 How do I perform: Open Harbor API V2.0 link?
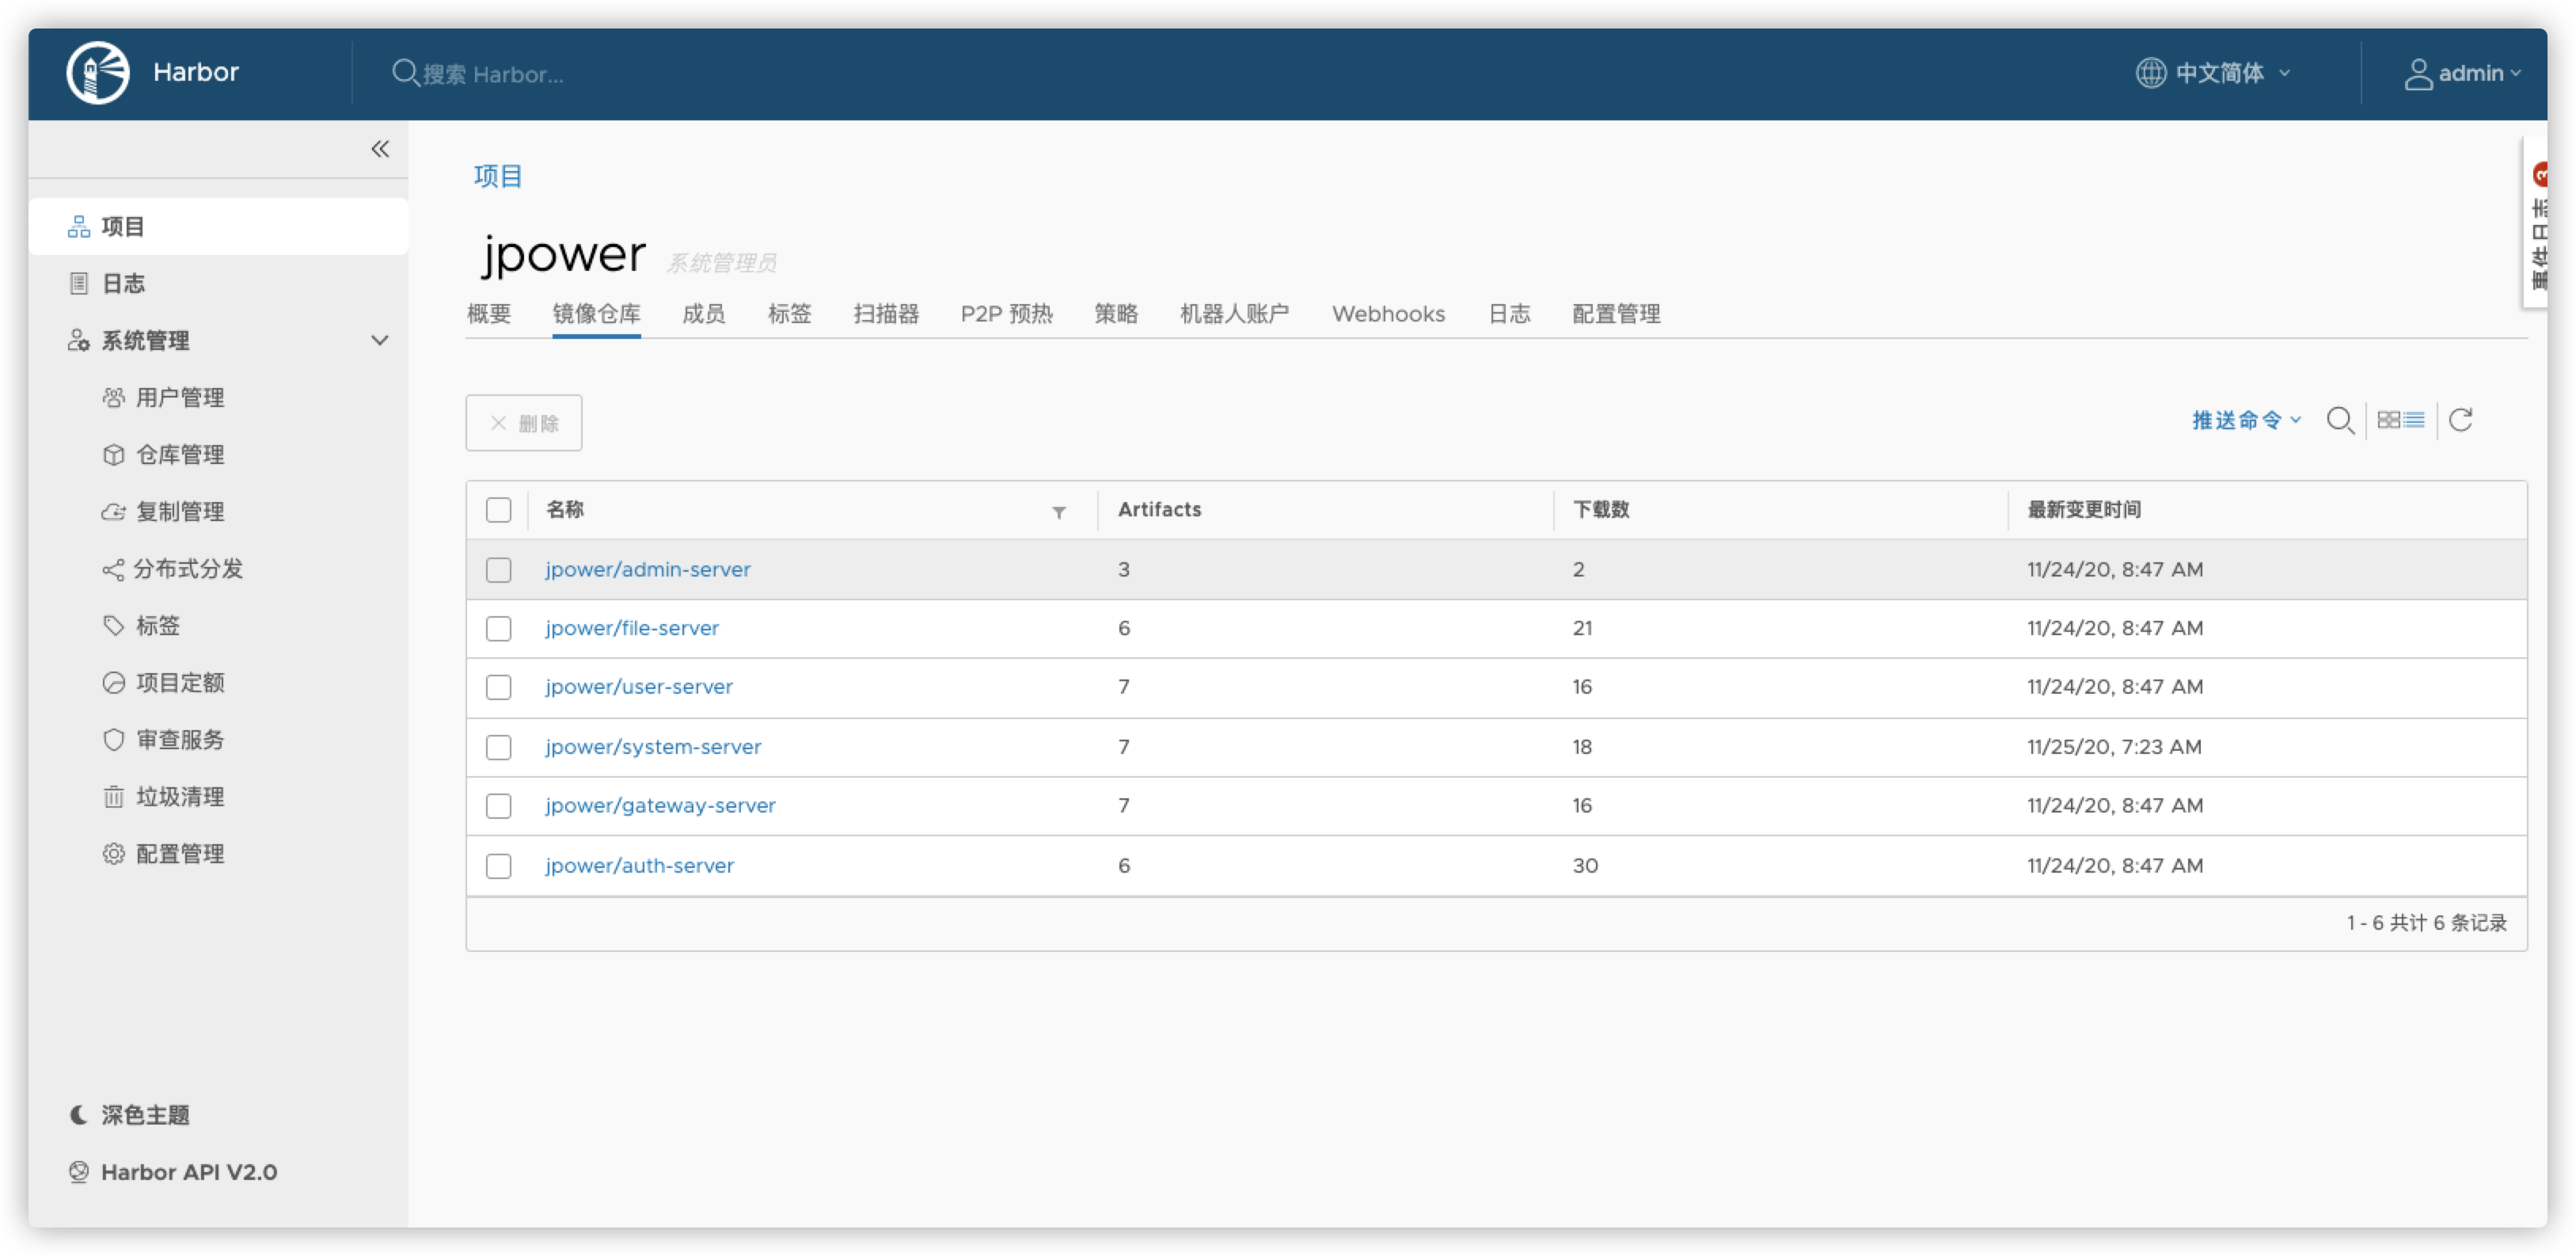(174, 1172)
